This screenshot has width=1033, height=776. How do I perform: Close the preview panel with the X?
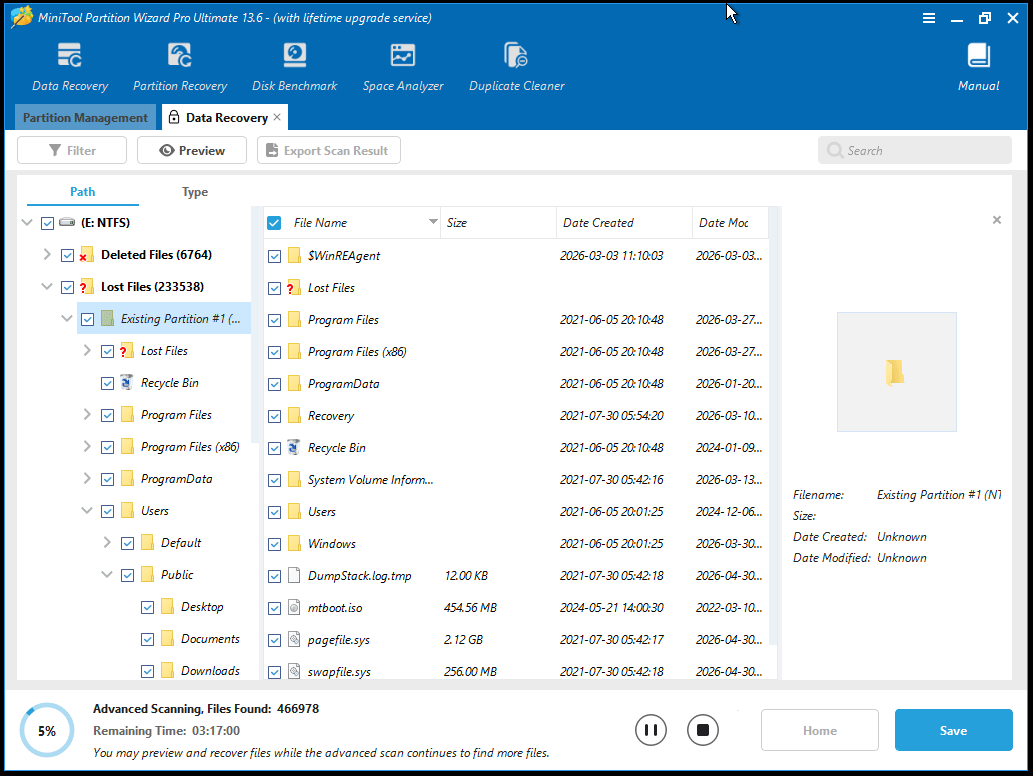[x=997, y=220]
